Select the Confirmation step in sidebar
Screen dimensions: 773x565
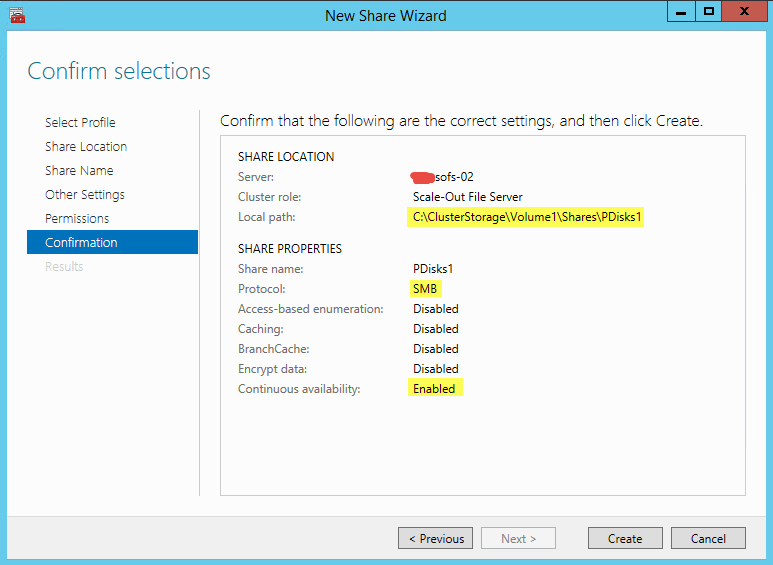(x=81, y=242)
